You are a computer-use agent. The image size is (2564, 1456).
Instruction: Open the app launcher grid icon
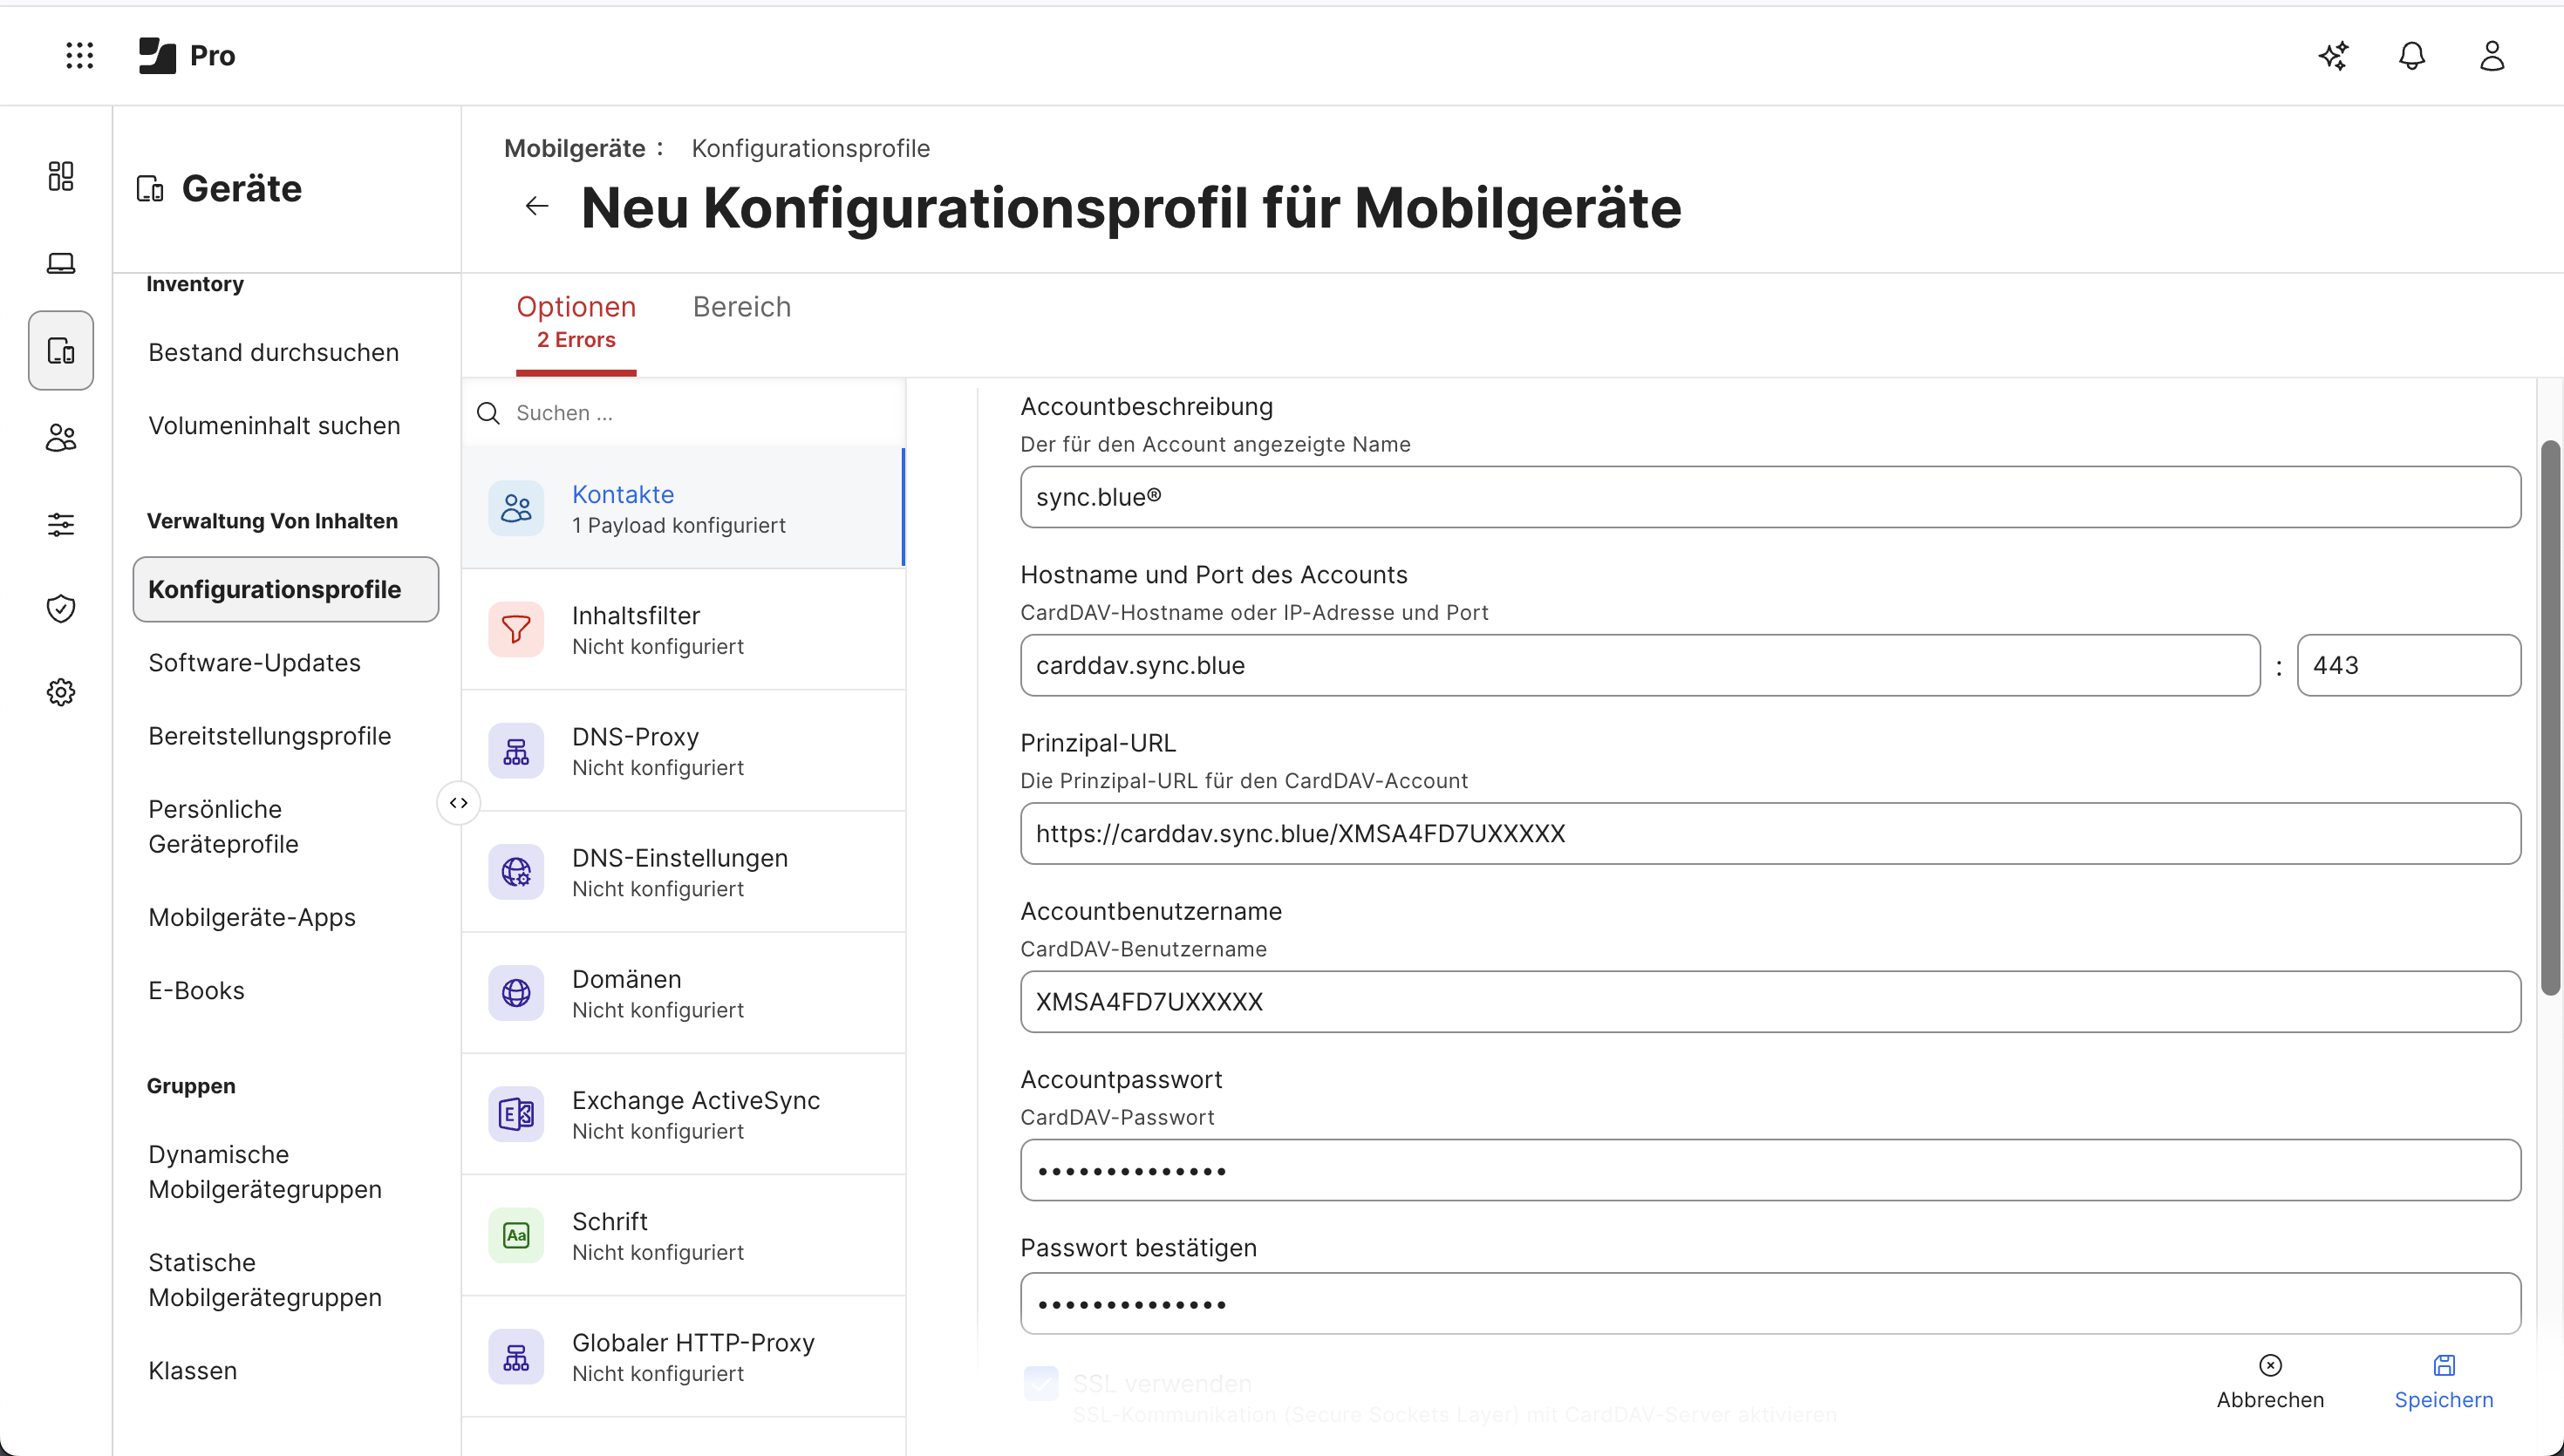(79, 55)
